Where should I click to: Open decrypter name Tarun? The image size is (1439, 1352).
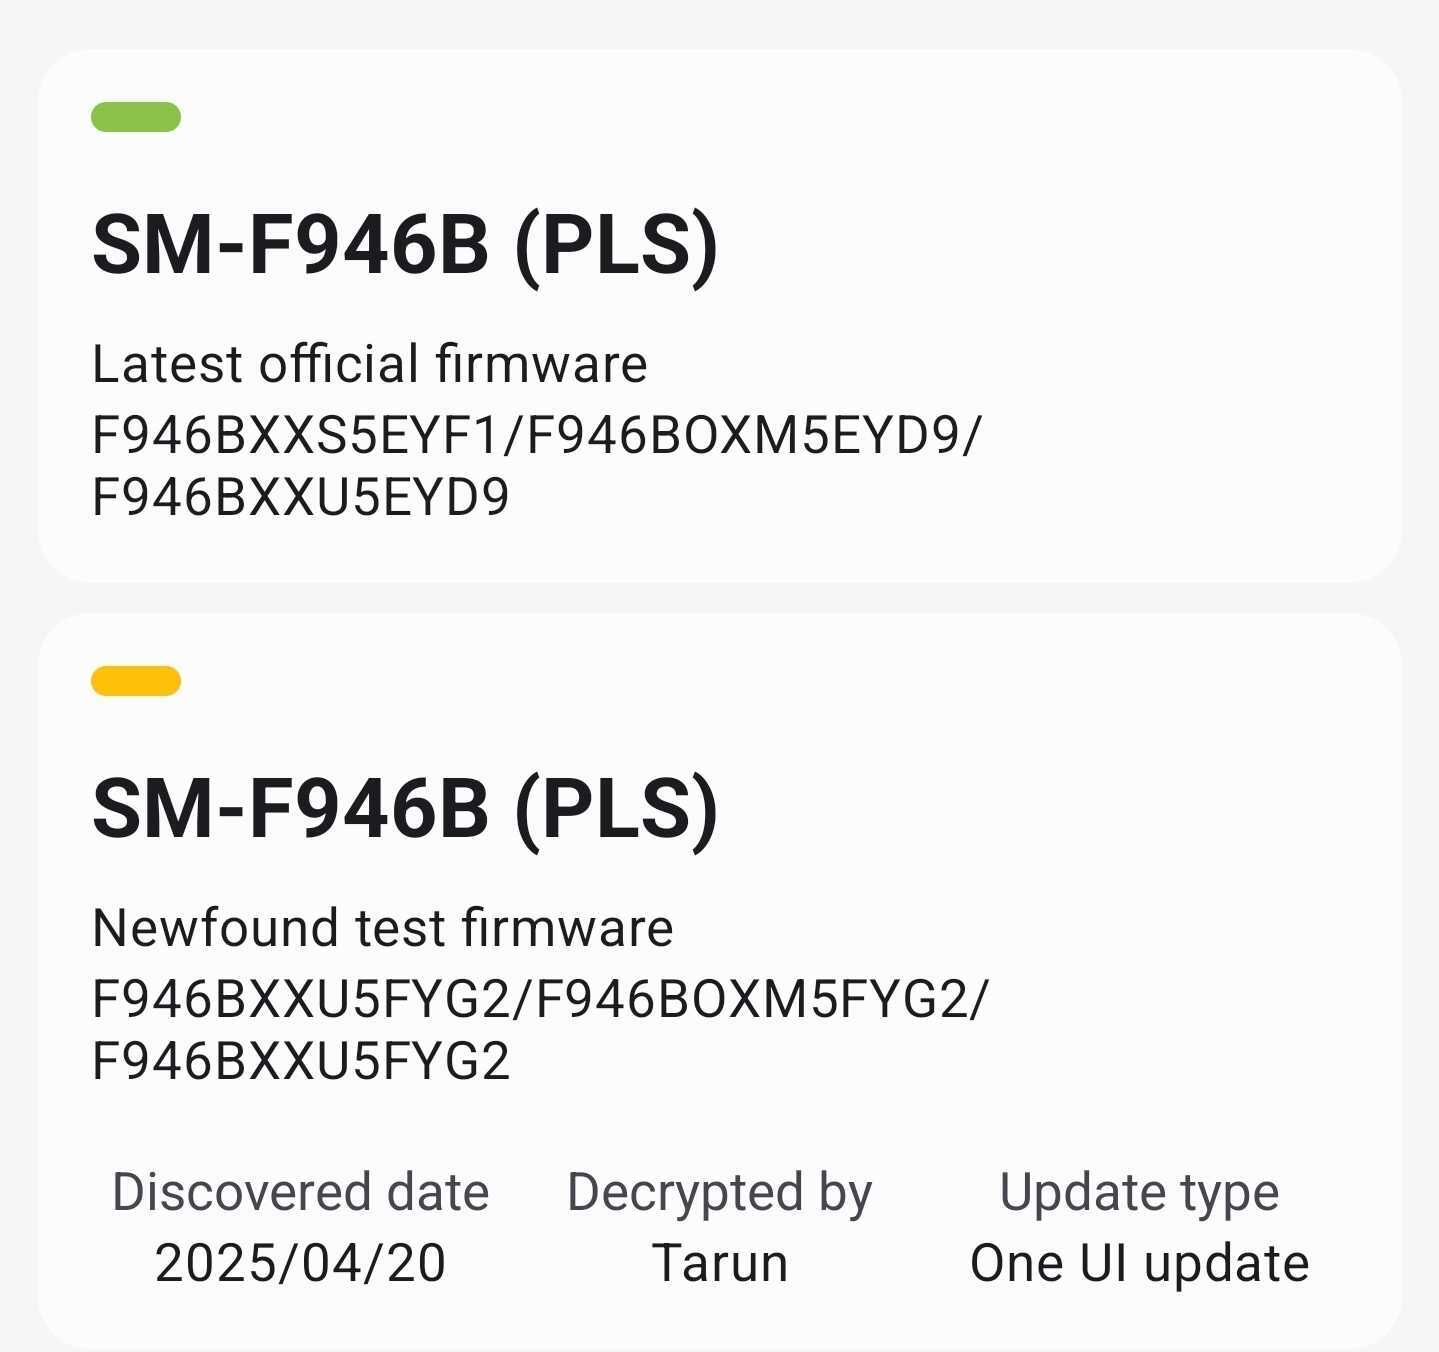(719, 1263)
